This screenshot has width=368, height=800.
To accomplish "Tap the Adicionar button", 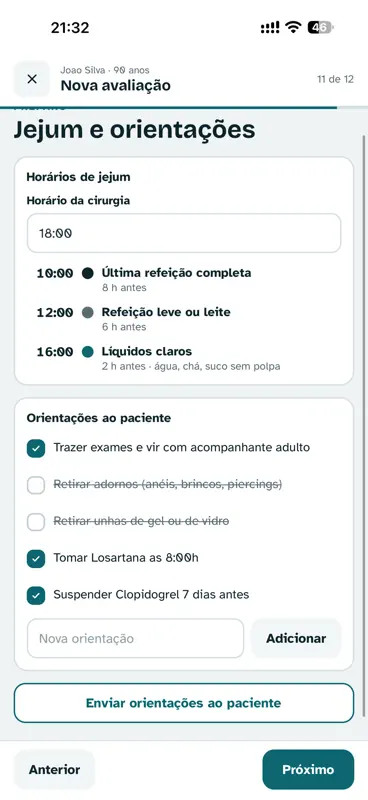I will 296,638.
